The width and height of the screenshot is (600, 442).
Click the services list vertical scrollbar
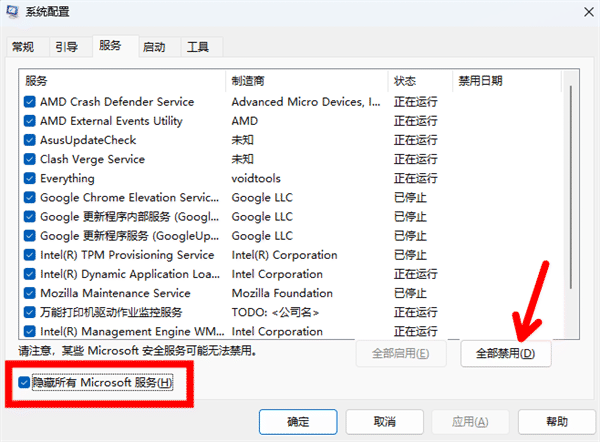pos(571,188)
